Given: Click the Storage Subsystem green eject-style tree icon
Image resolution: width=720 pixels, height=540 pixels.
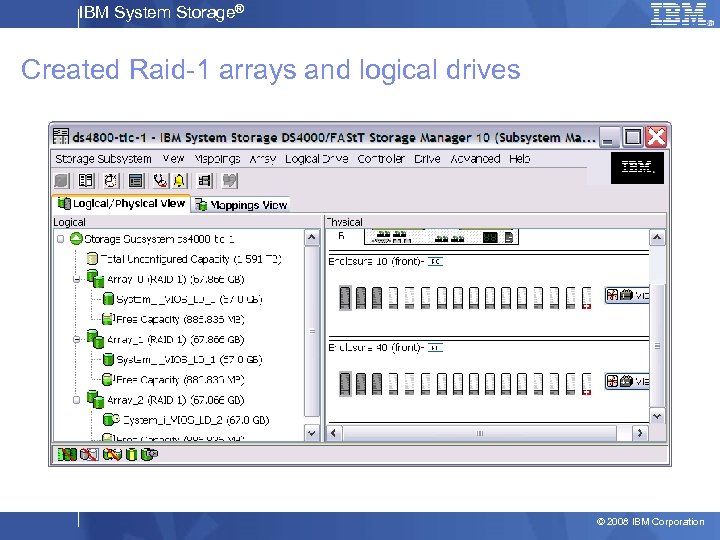Looking at the screenshot, I should (76, 239).
